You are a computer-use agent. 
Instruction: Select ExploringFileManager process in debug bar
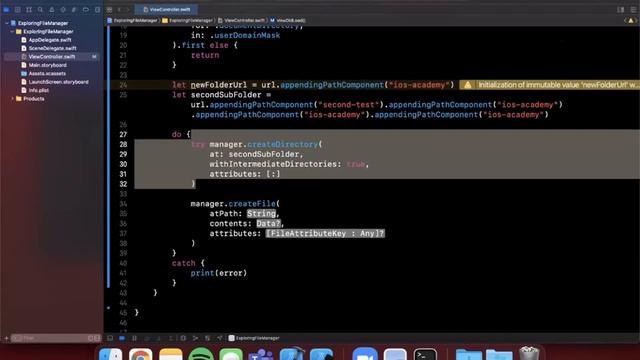coord(254,338)
